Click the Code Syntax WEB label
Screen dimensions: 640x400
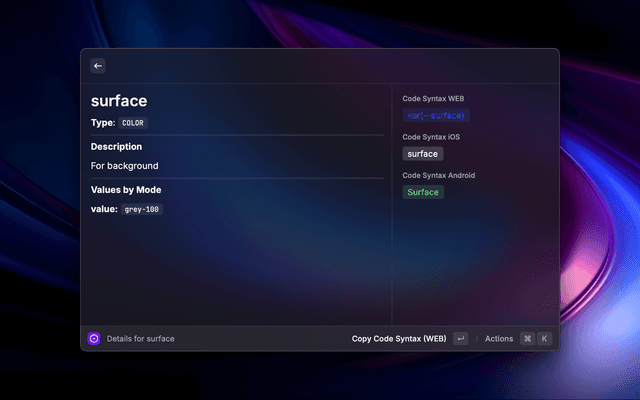tap(433, 99)
